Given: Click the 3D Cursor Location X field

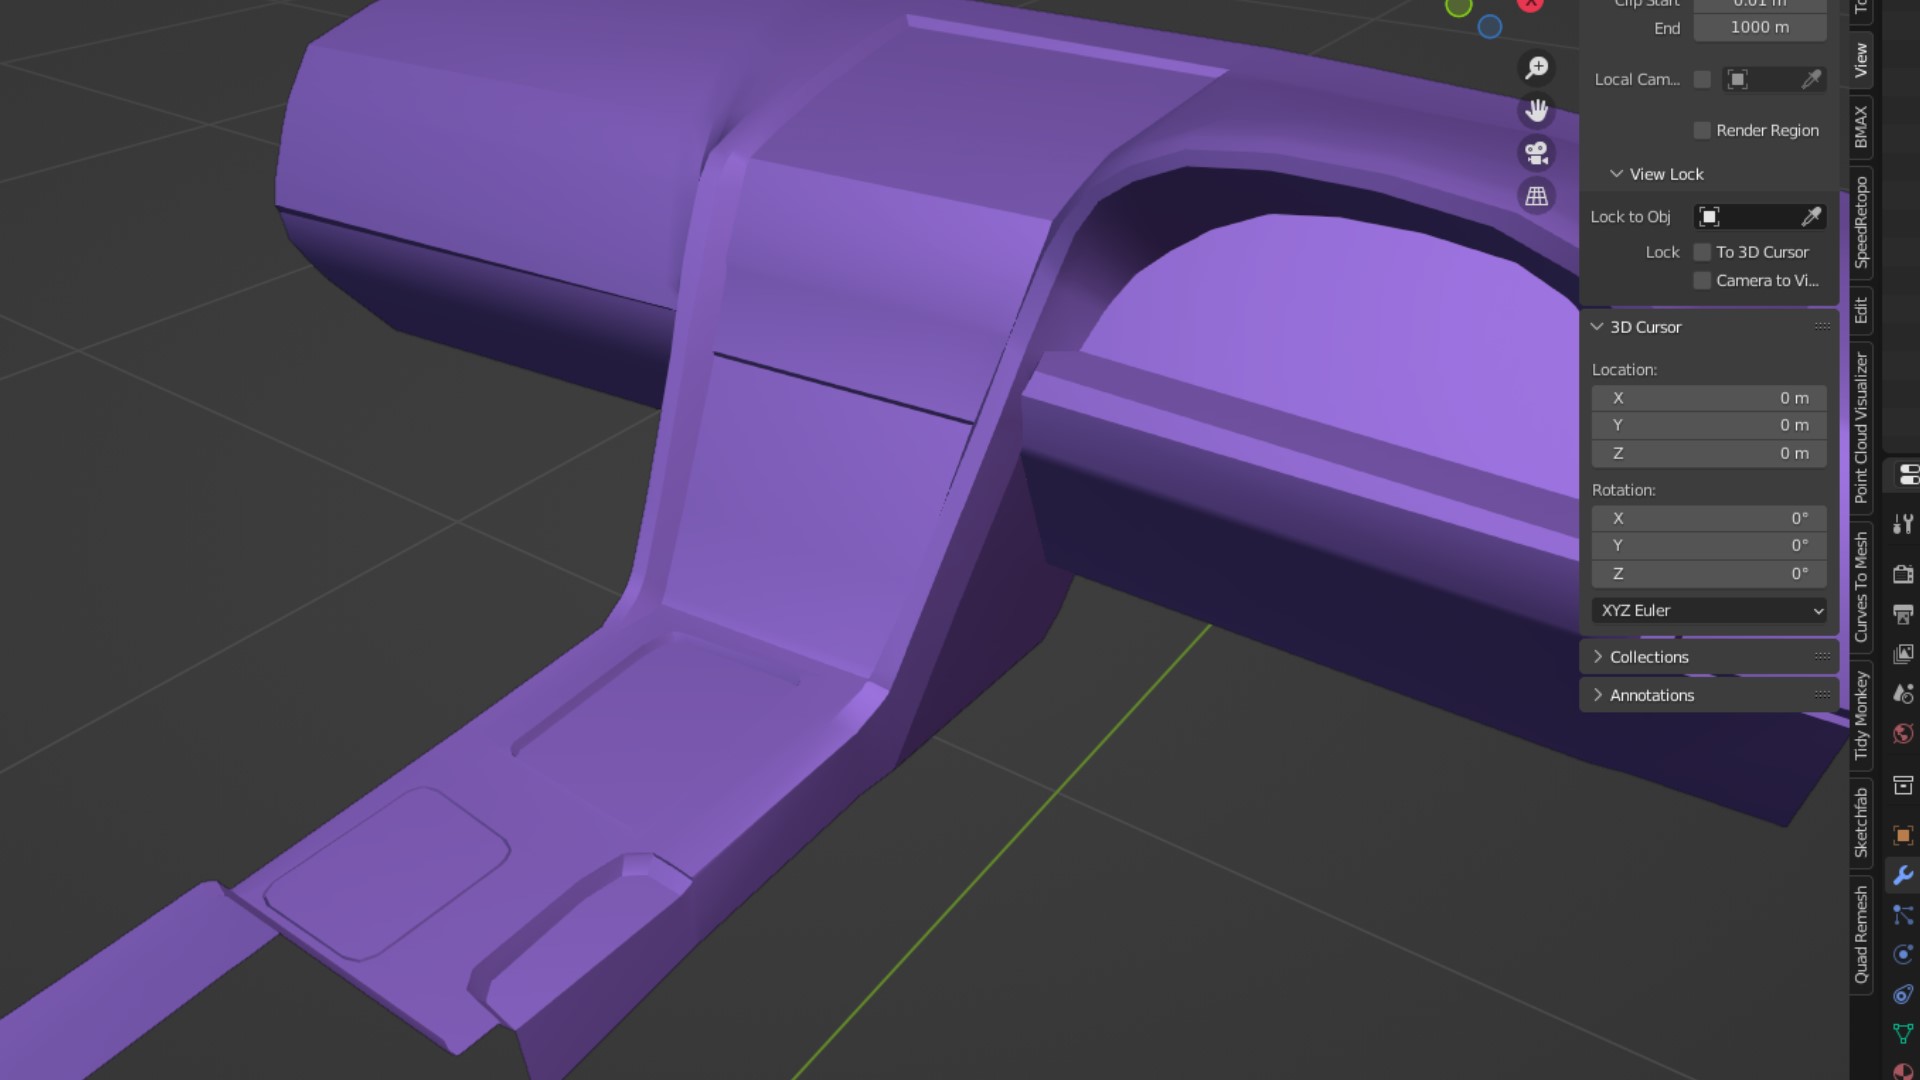Looking at the screenshot, I should 1709,398.
